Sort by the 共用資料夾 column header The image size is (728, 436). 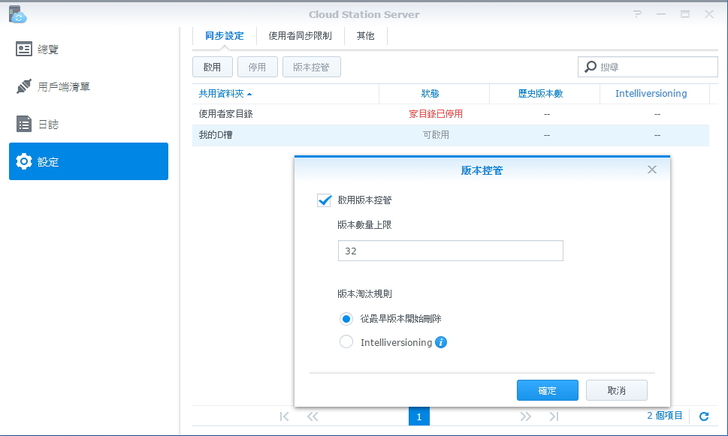pos(225,93)
